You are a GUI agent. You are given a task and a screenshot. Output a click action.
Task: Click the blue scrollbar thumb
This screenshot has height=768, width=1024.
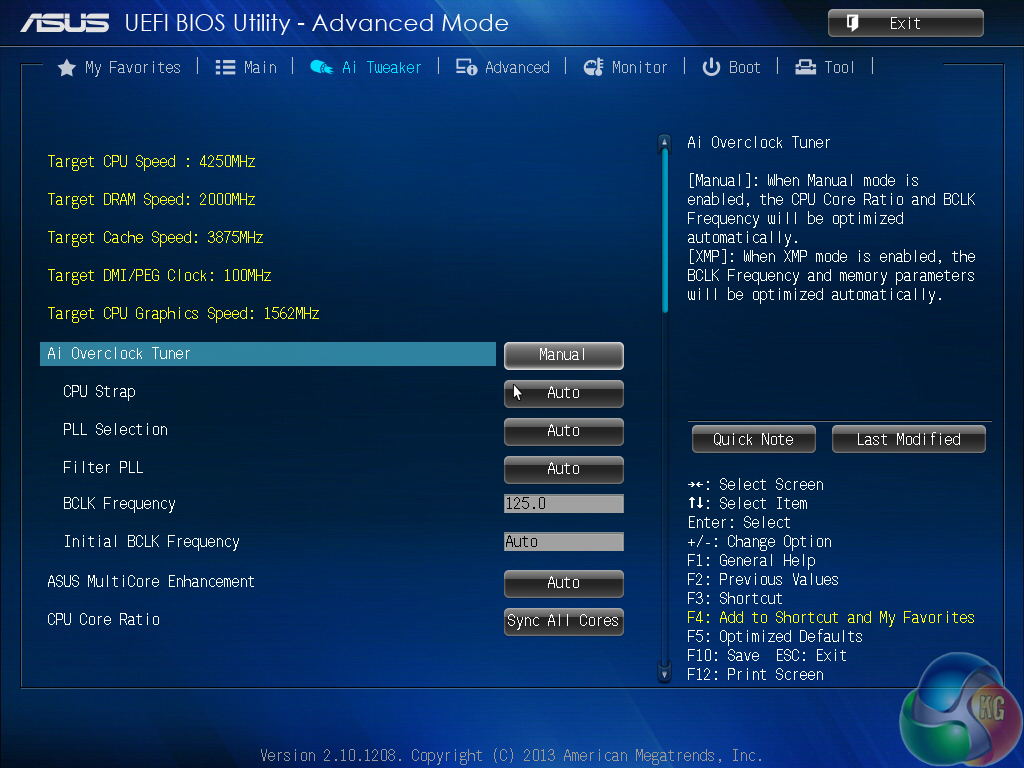(665, 231)
